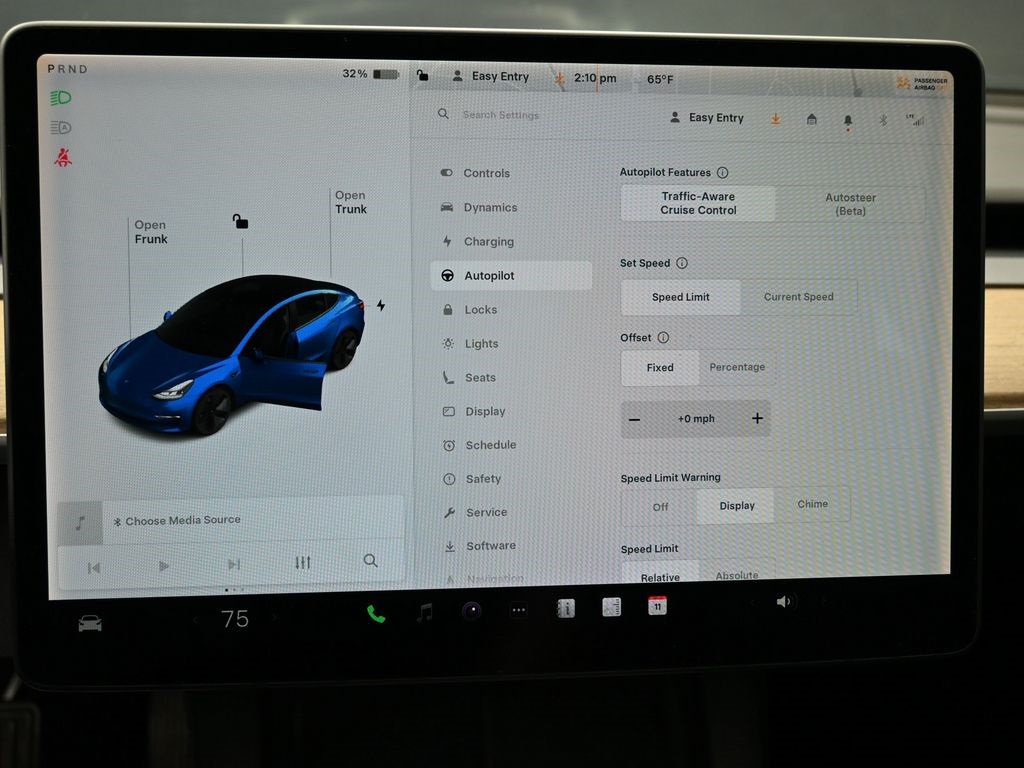
Task: Select Display in settings sidebar
Action: point(485,411)
